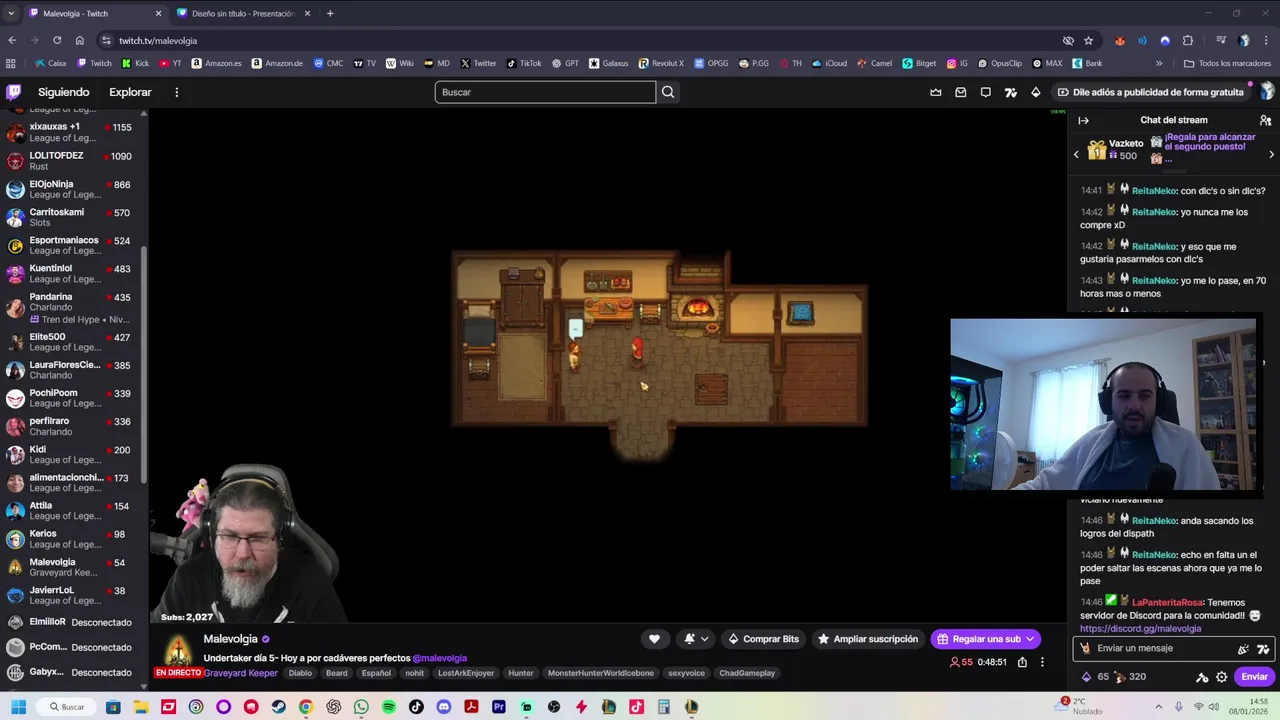Click the search magnifier button

coord(668,92)
